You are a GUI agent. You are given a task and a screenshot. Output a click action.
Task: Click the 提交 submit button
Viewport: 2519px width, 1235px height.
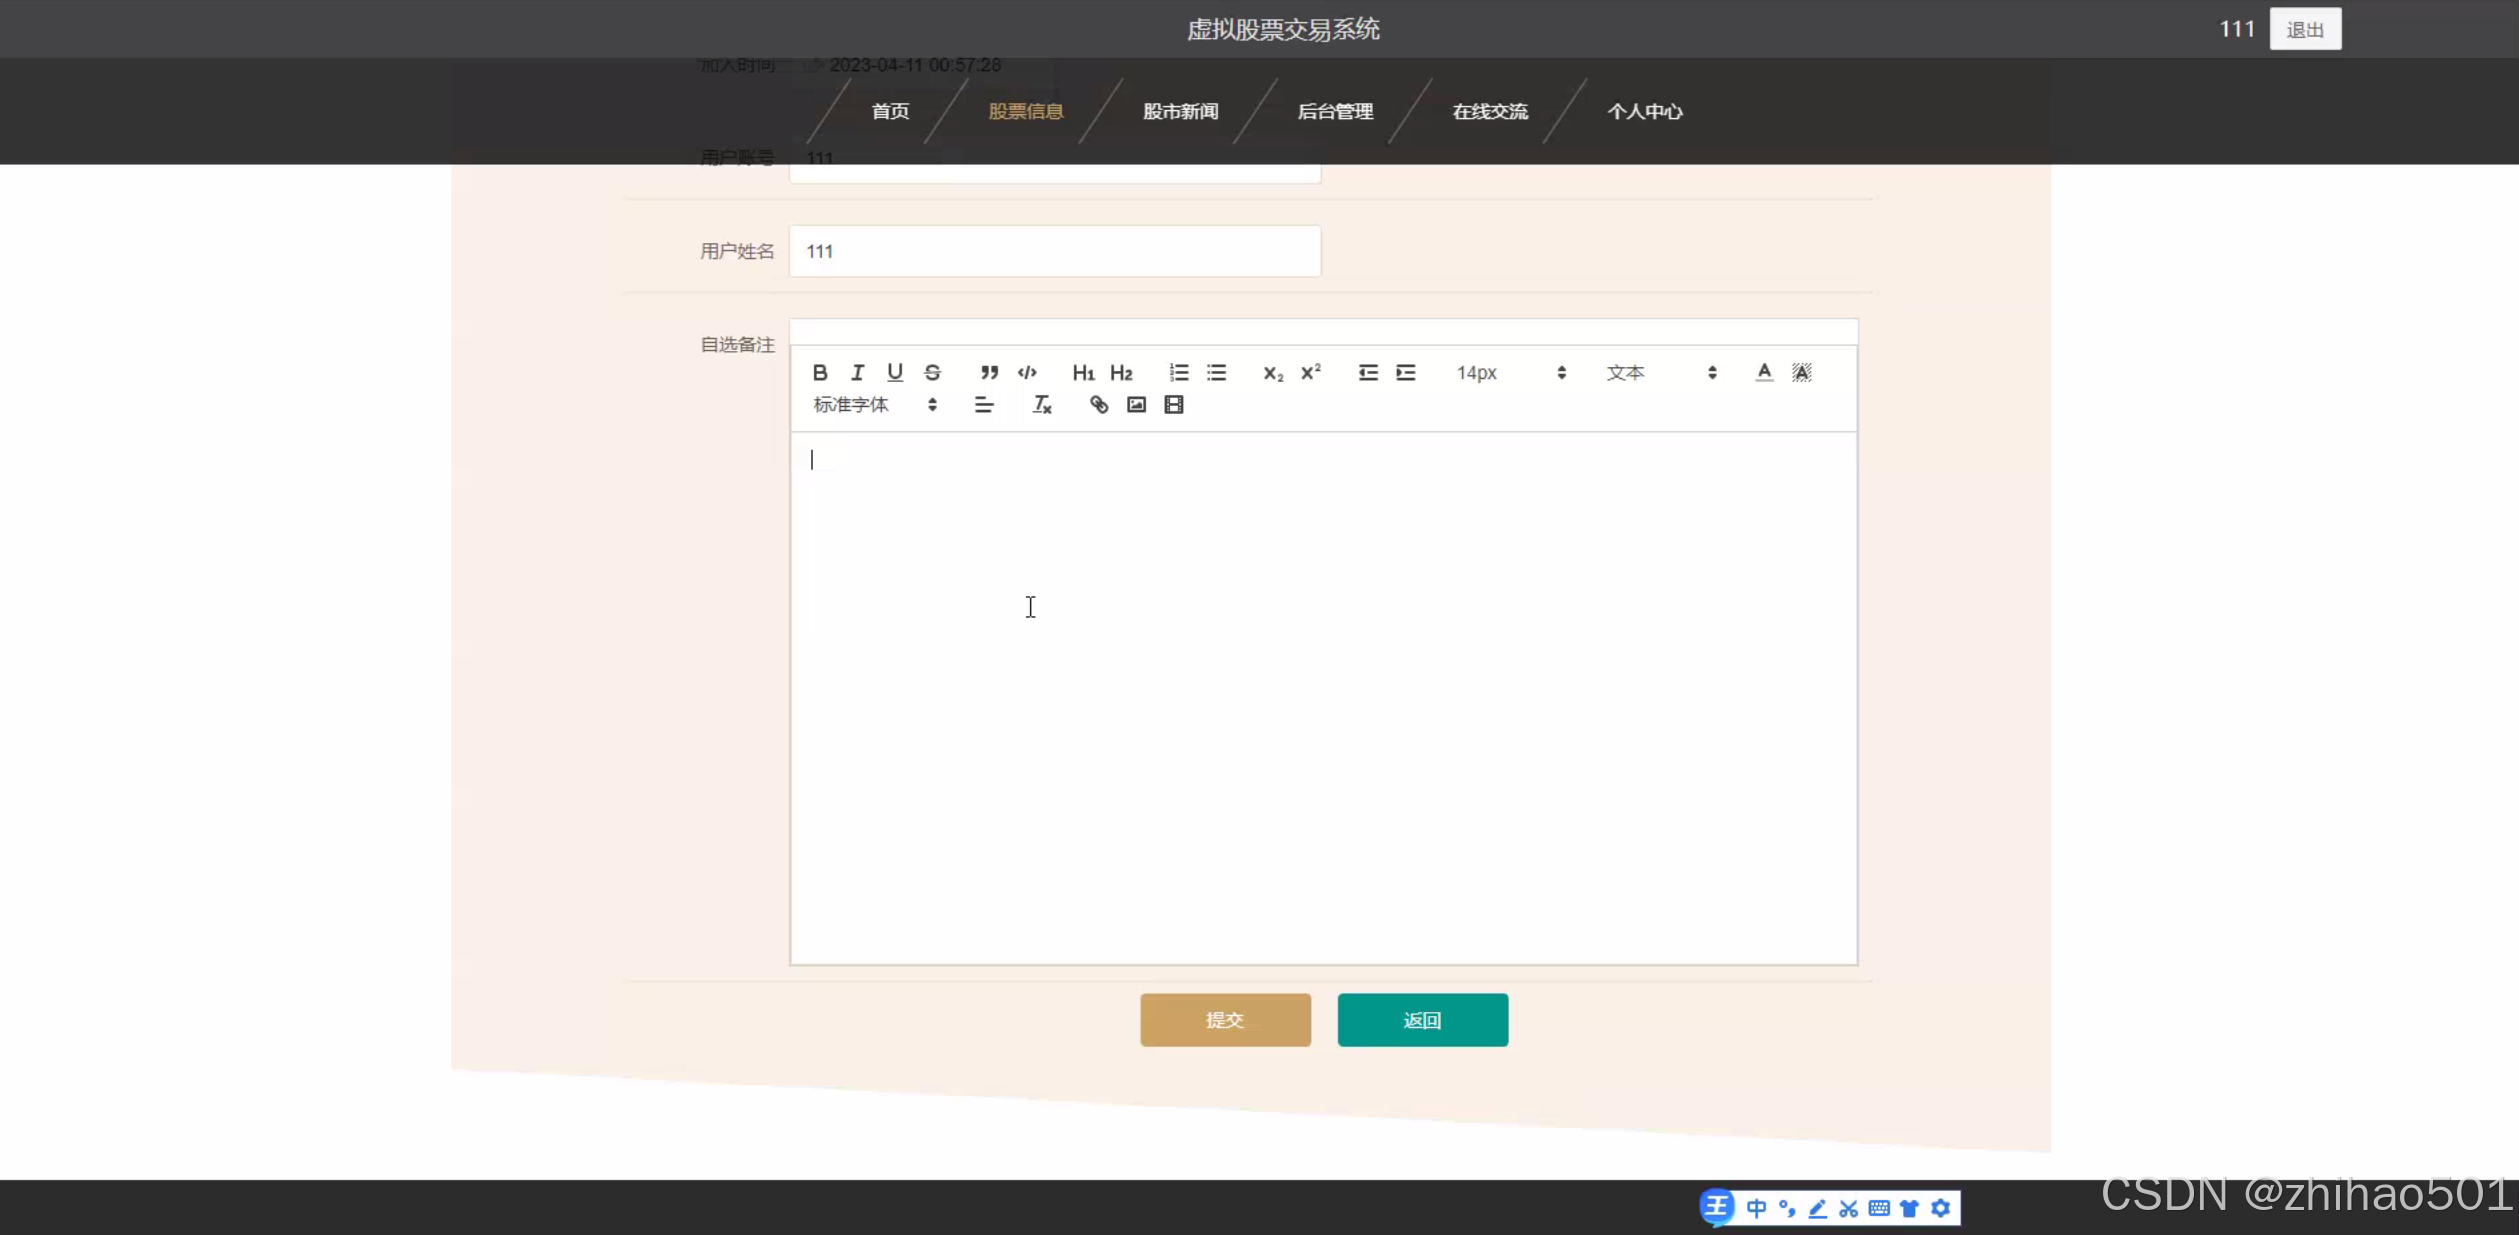pos(1225,1019)
